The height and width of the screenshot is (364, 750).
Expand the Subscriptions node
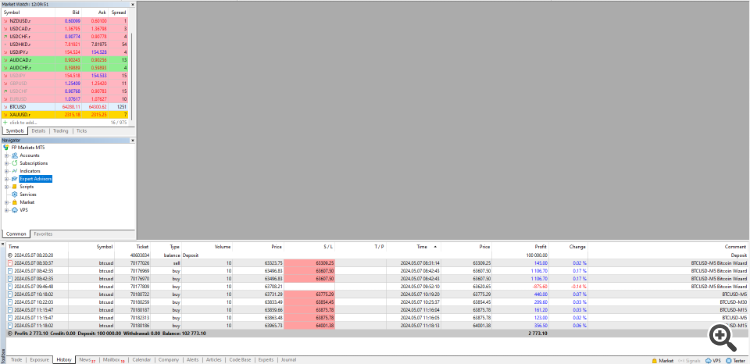(x=7, y=163)
